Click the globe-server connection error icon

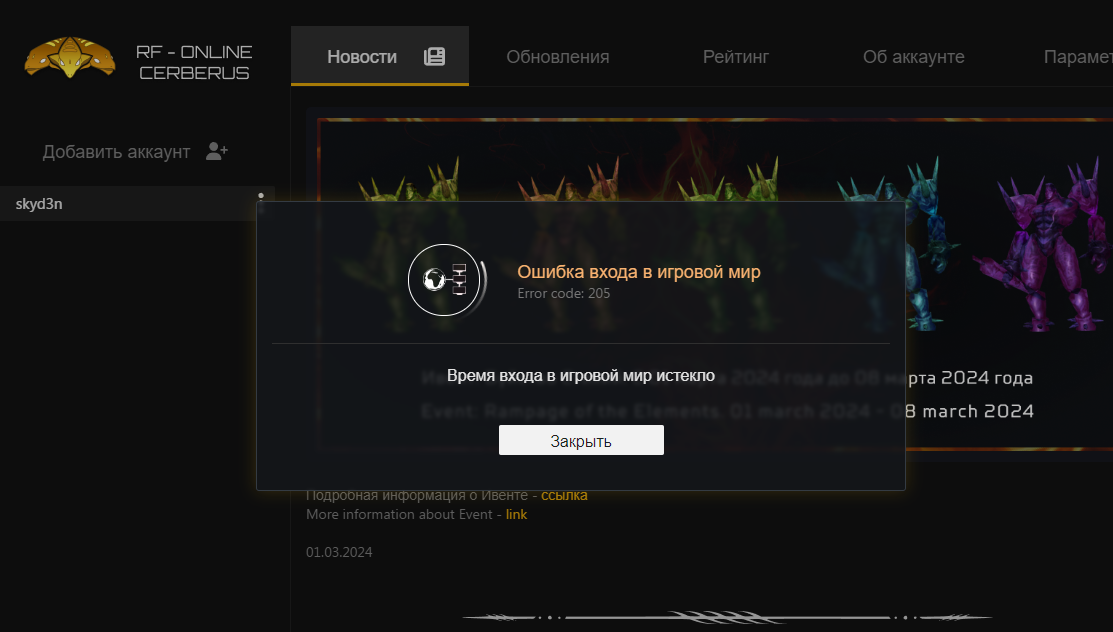[x=445, y=280]
